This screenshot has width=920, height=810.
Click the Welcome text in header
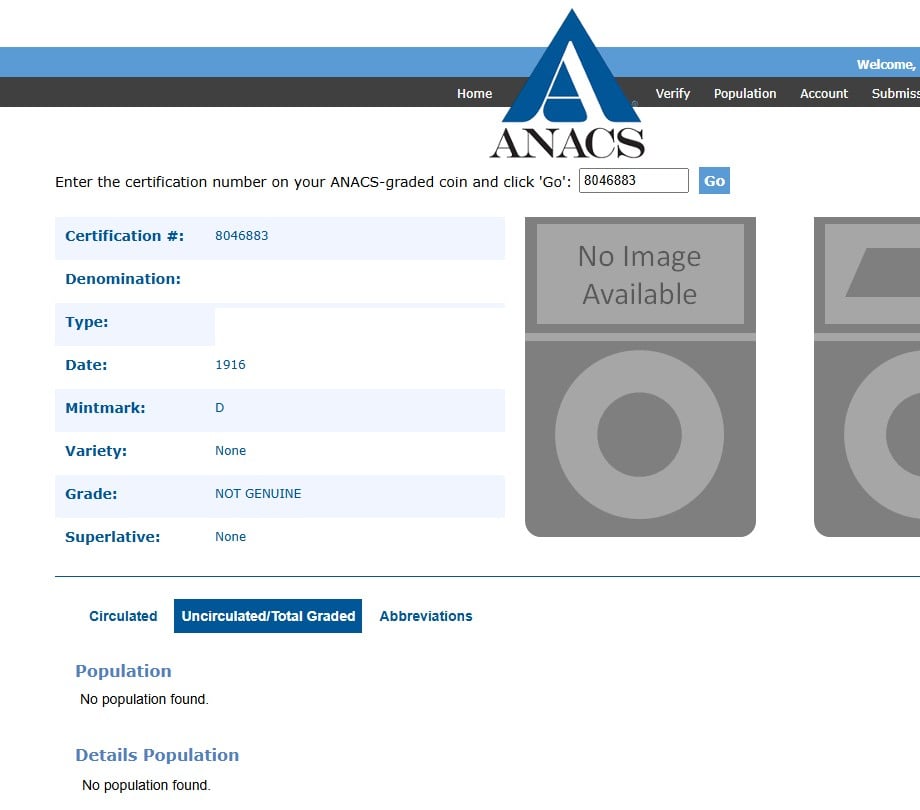tap(887, 65)
